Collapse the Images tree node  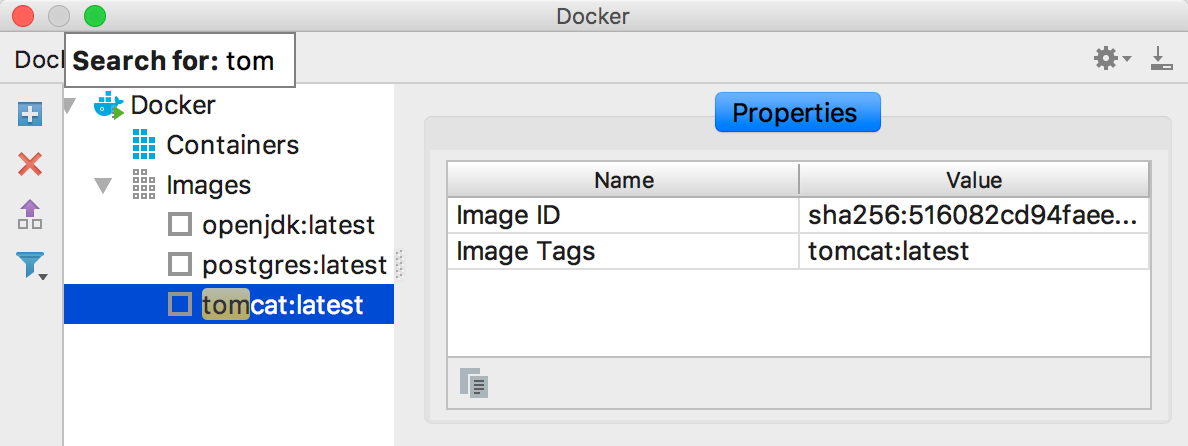[x=103, y=186]
